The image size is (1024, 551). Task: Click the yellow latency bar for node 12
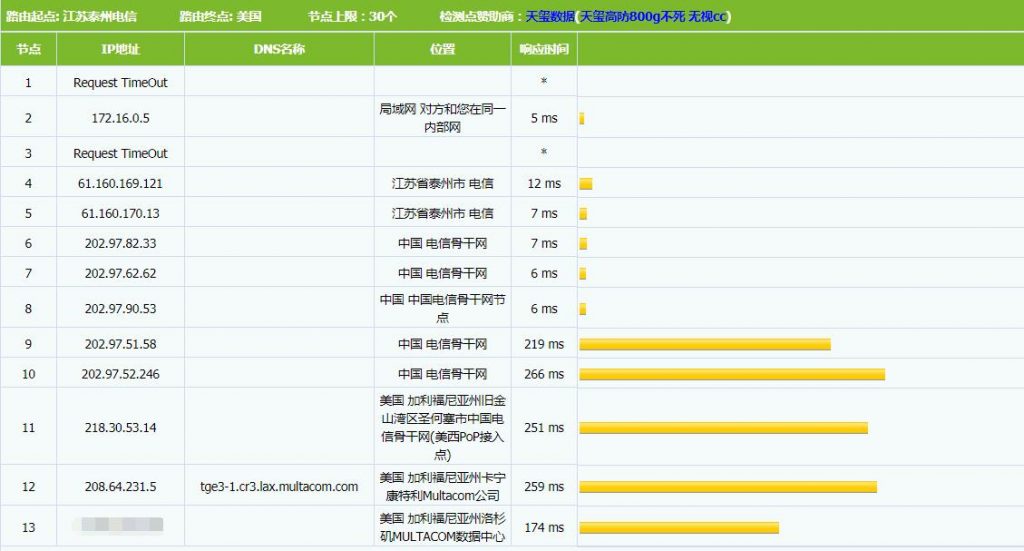728,486
